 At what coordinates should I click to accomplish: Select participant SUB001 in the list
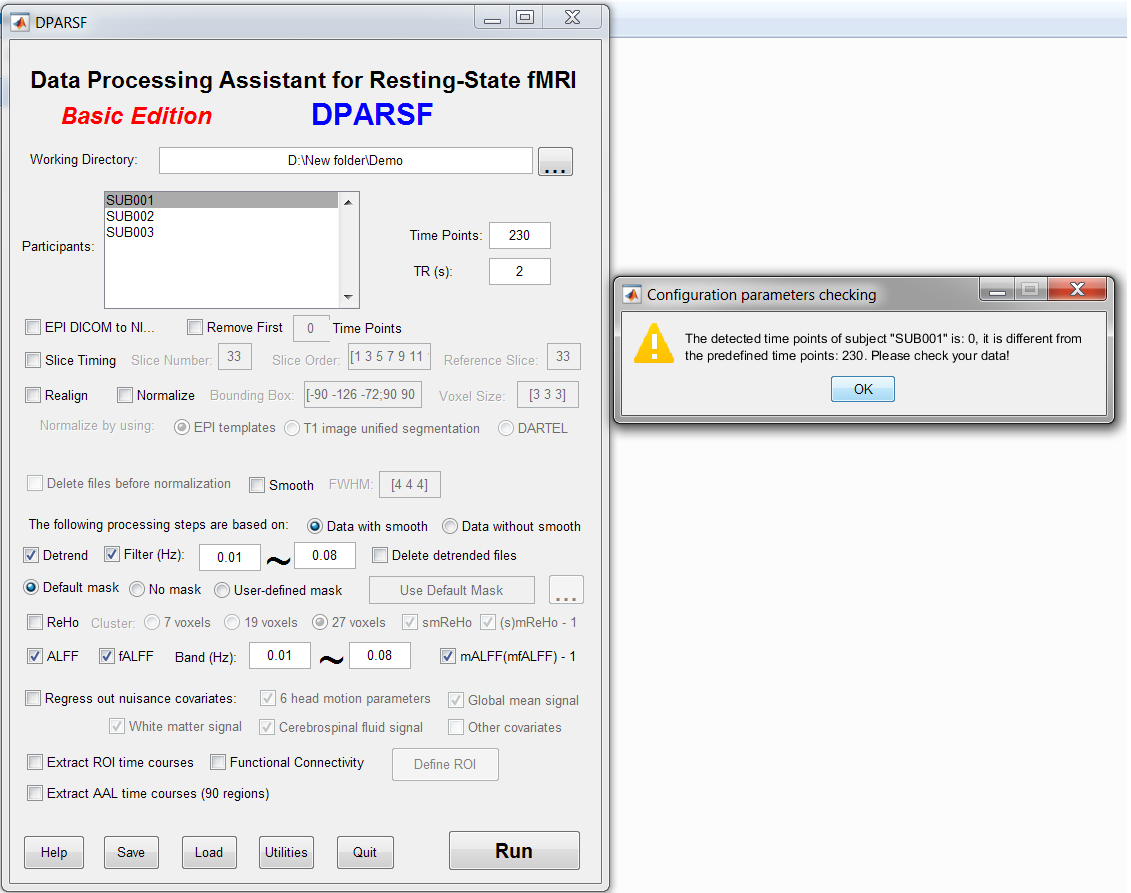point(221,200)
